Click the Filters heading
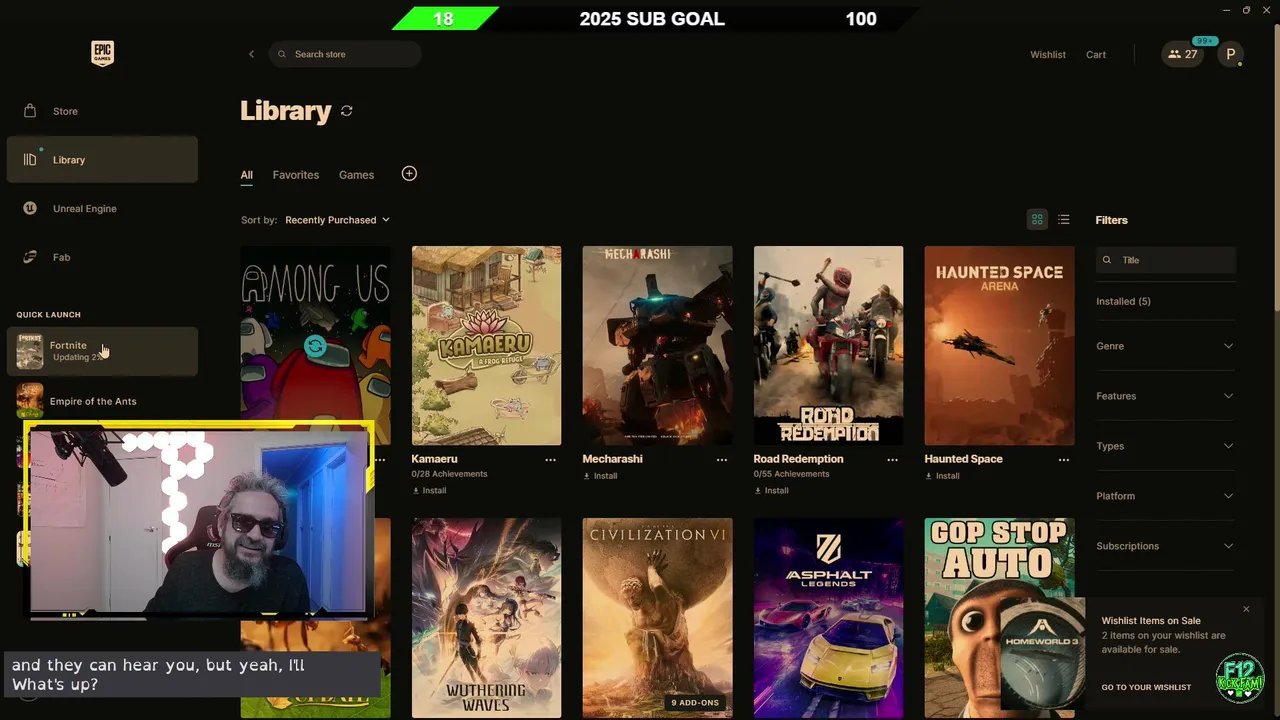Image resolution: width=1280 pixels, height=720 pixels. point(1111,220)
